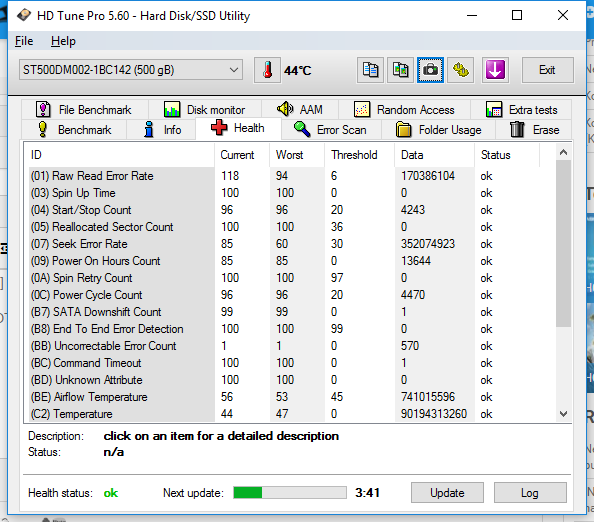Click the 3:41 countdown timer
Image resolution: width=594 pixels, height=522 pixels.
367,492
